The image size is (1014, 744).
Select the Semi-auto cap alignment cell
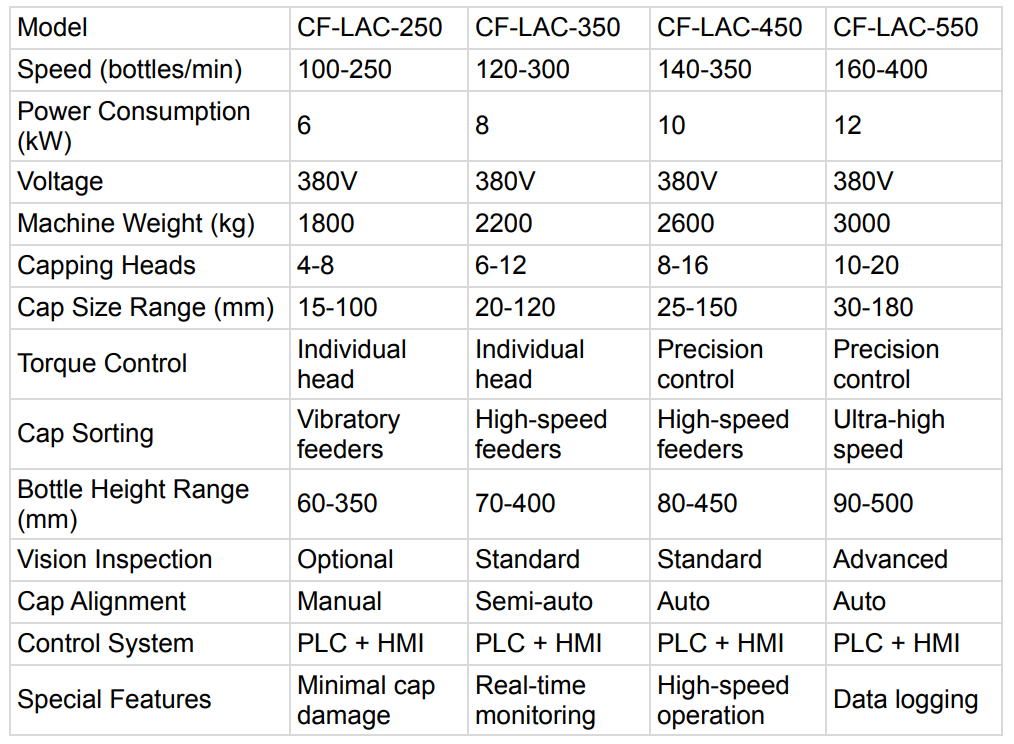coord(534,602)
